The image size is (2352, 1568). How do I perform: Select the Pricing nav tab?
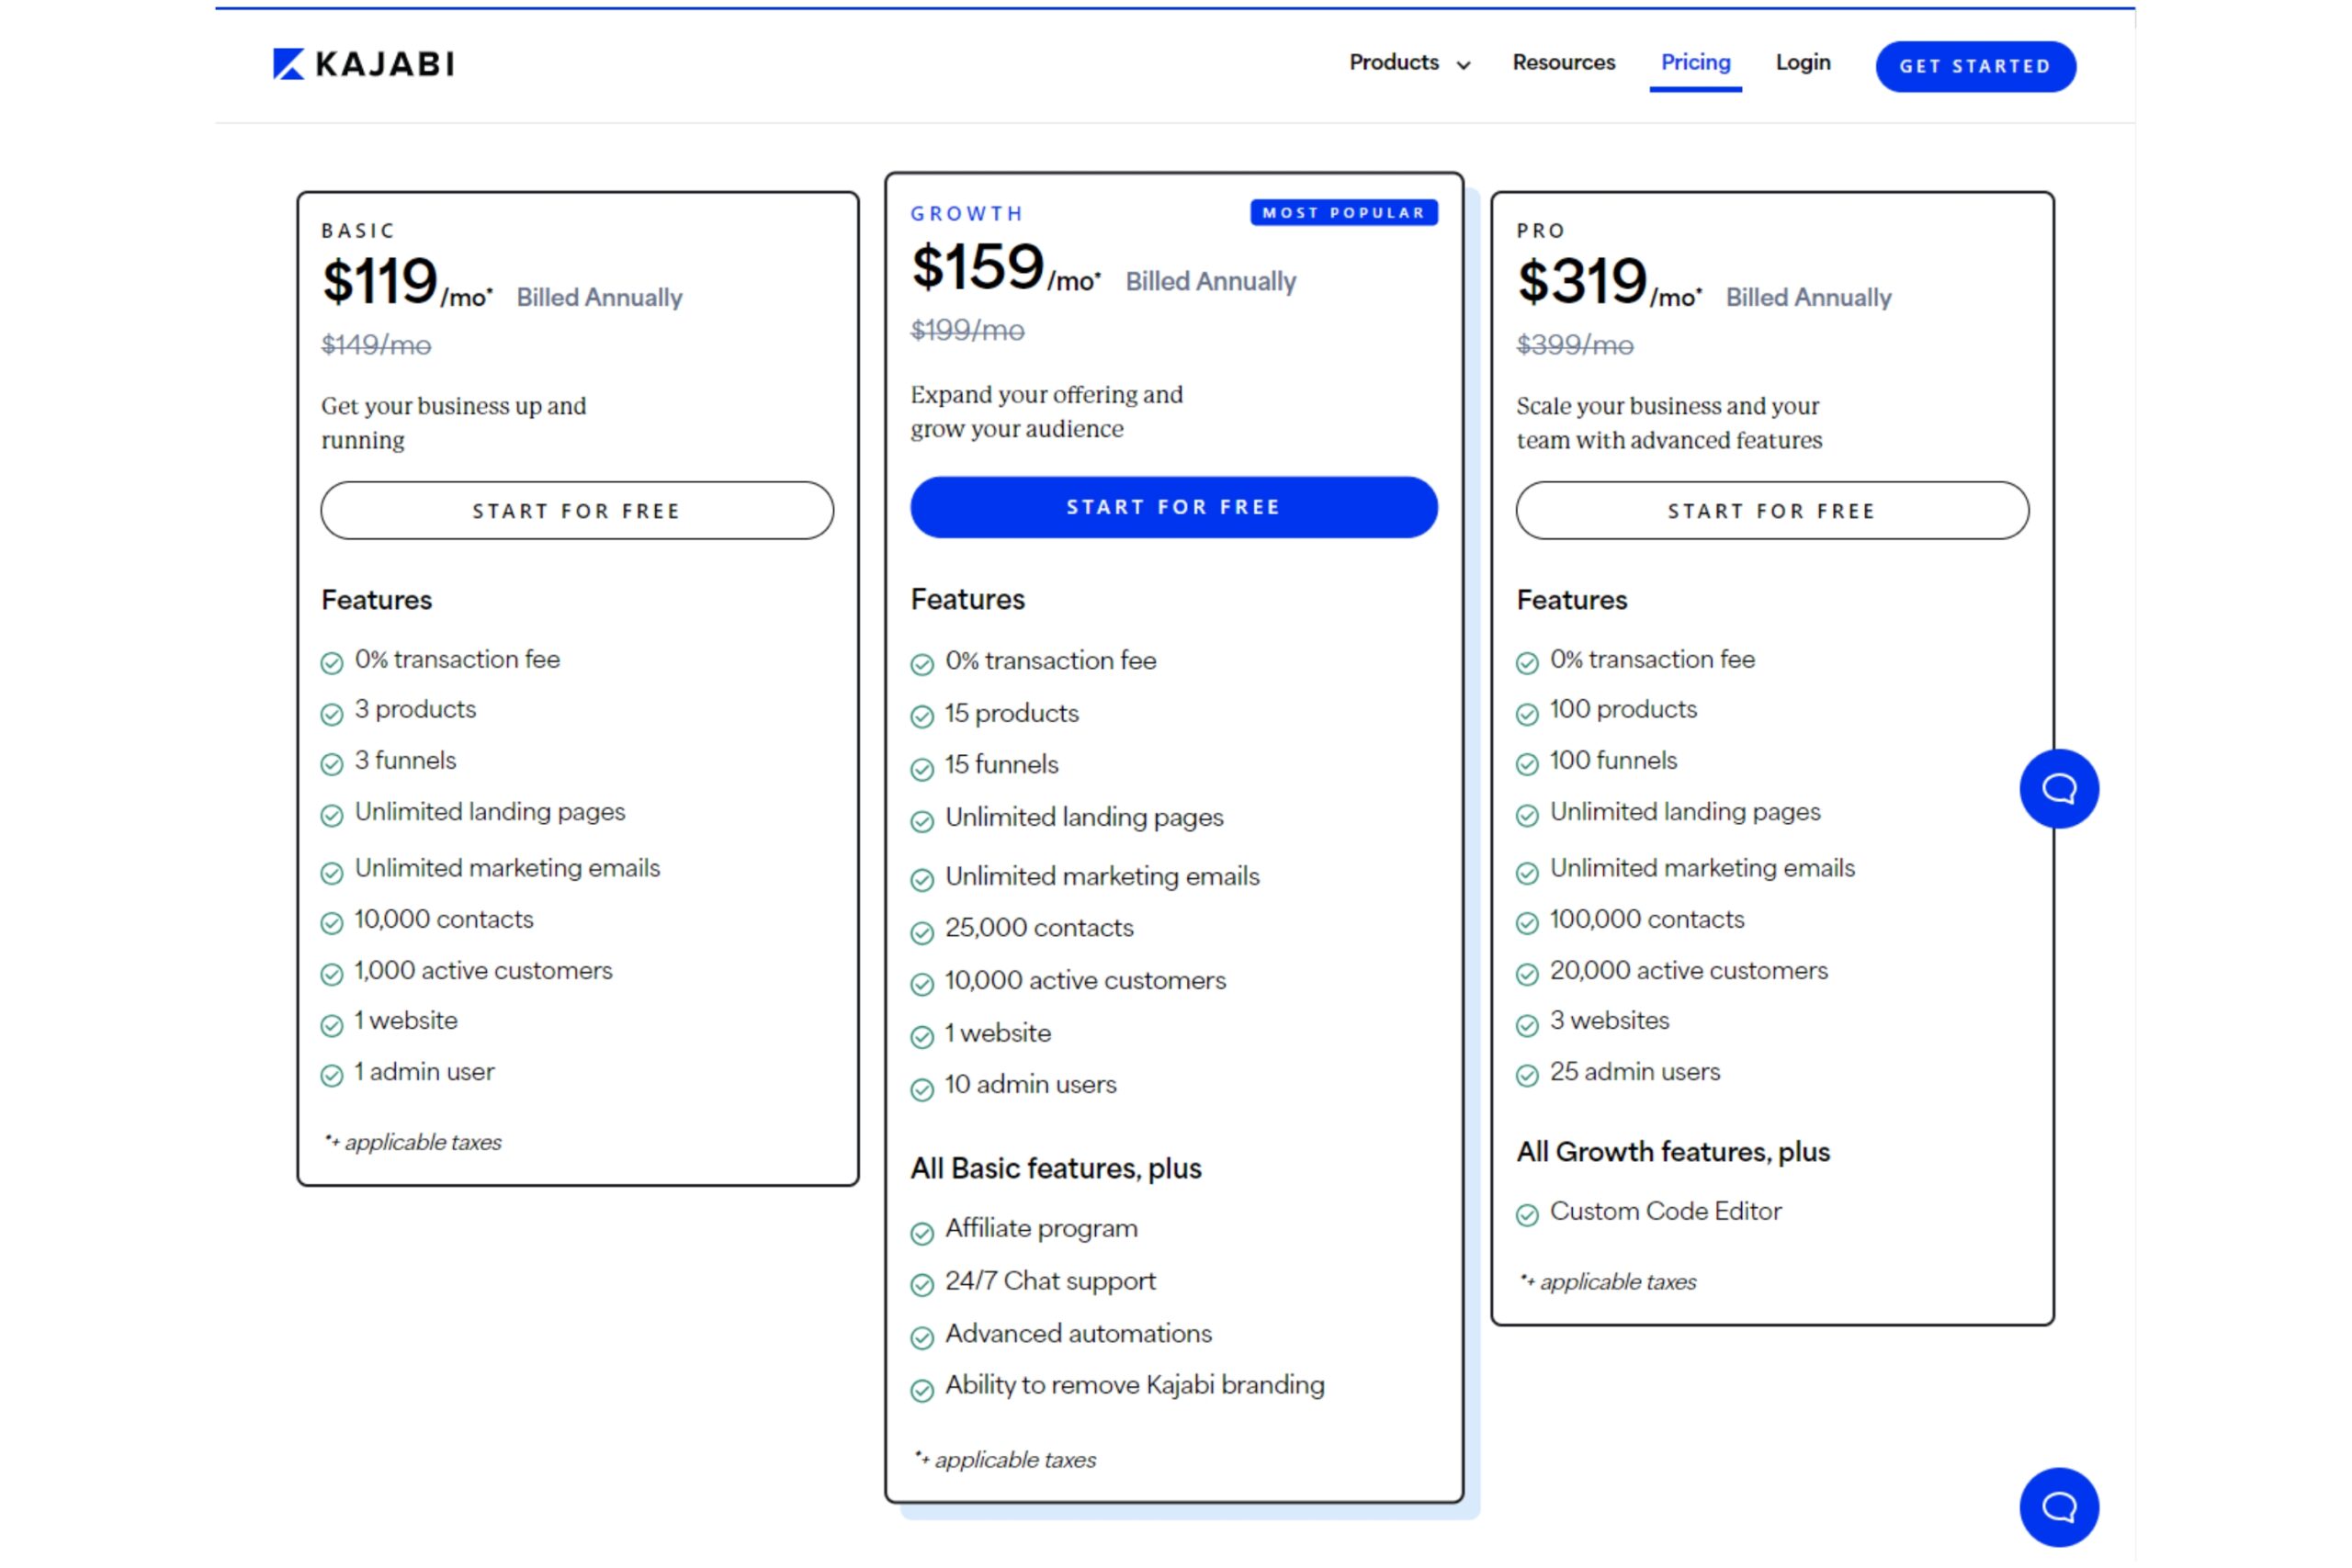(x=1695, y=62)
